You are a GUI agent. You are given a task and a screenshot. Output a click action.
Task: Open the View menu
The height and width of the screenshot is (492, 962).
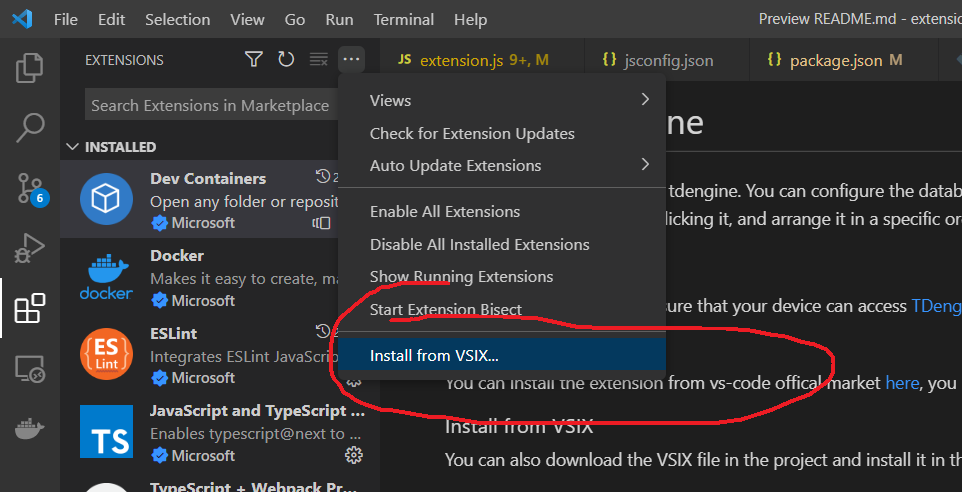tap(247, 20)
